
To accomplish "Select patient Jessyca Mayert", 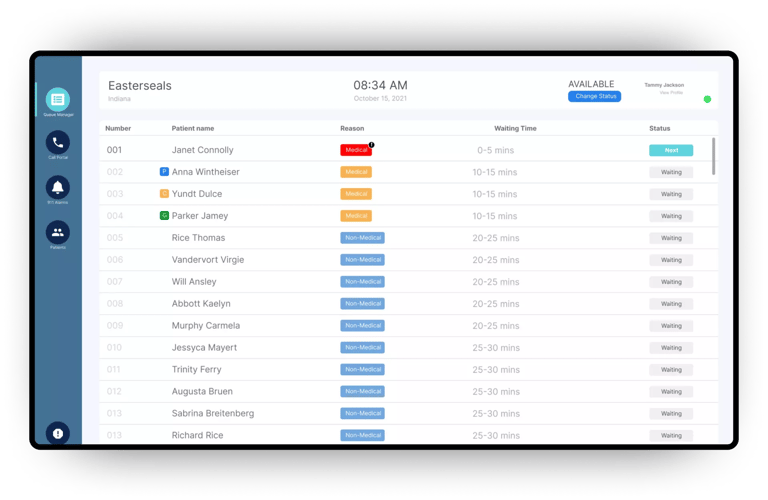I will click(x=204, y=348).
